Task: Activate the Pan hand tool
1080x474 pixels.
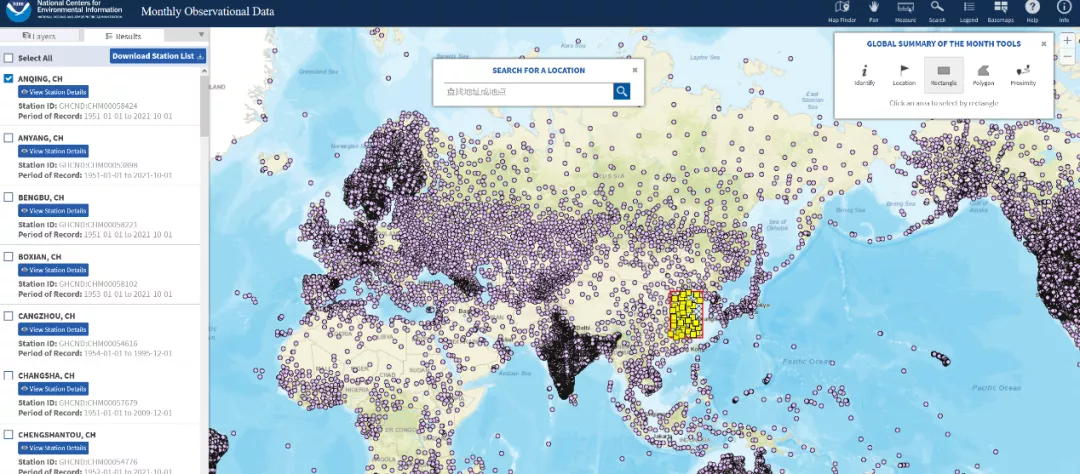Action: (x=873, y=12)
